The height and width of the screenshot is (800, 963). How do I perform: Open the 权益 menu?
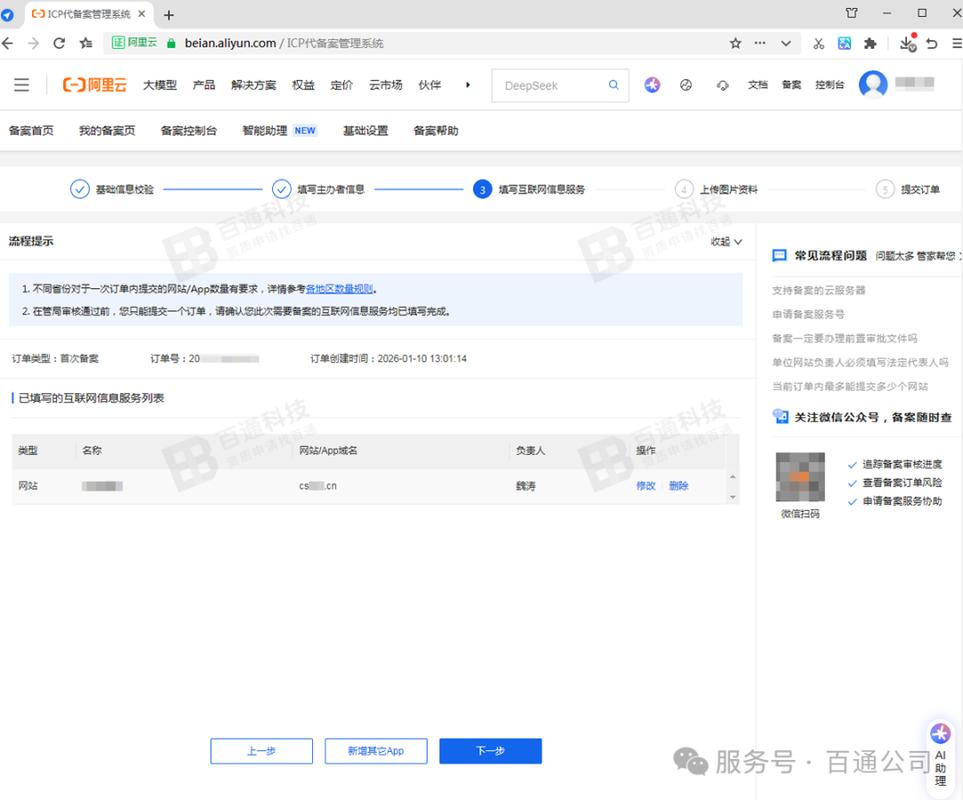point(303,85)
